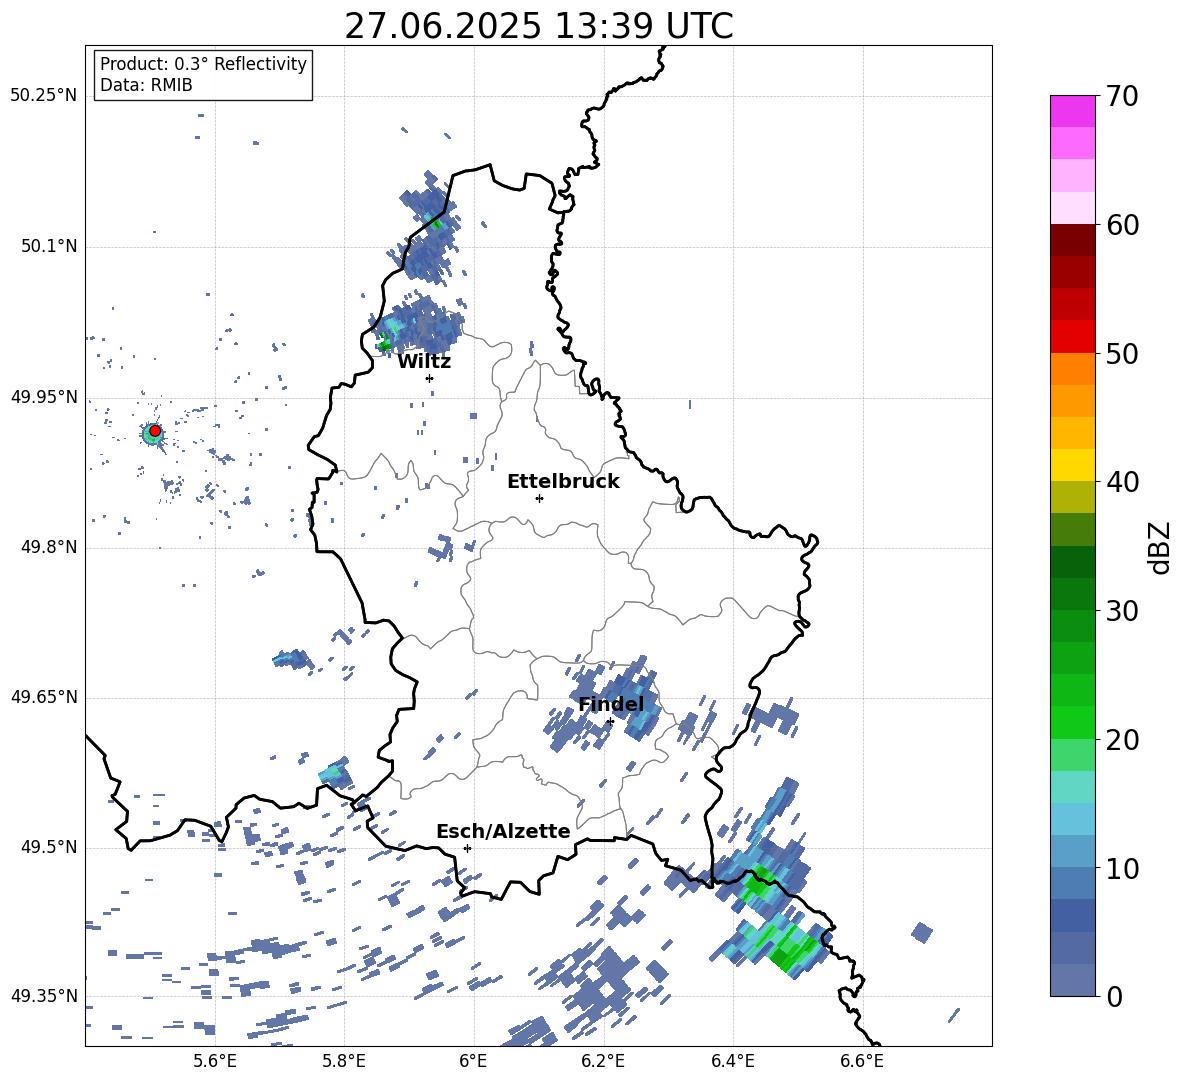Click the colorbar tick label 20

coord(1122,739)
